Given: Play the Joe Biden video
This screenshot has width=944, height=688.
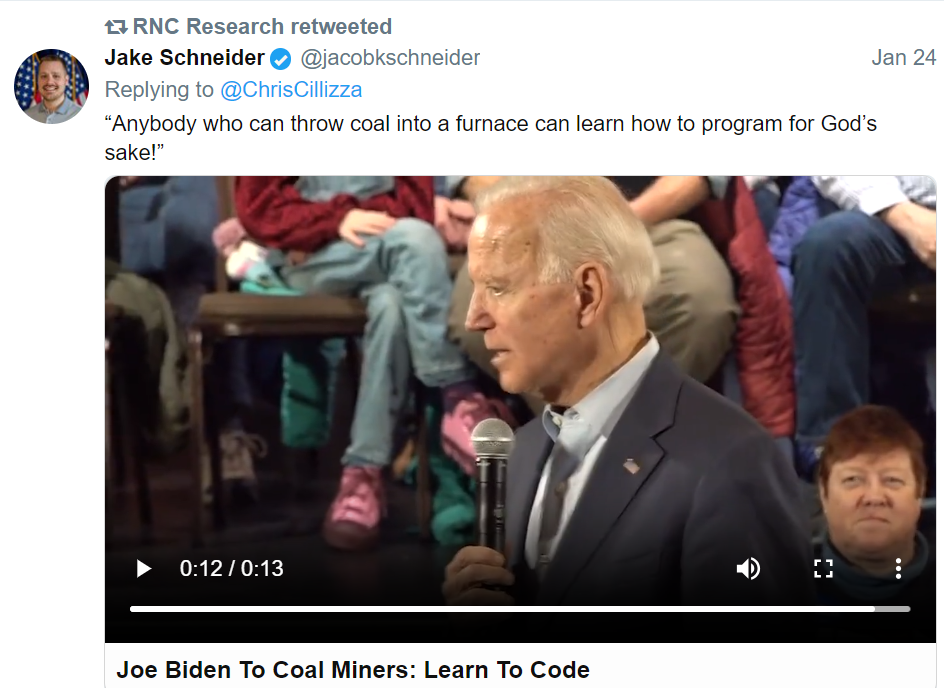Looking at the screenshot, I should (143, 569).
